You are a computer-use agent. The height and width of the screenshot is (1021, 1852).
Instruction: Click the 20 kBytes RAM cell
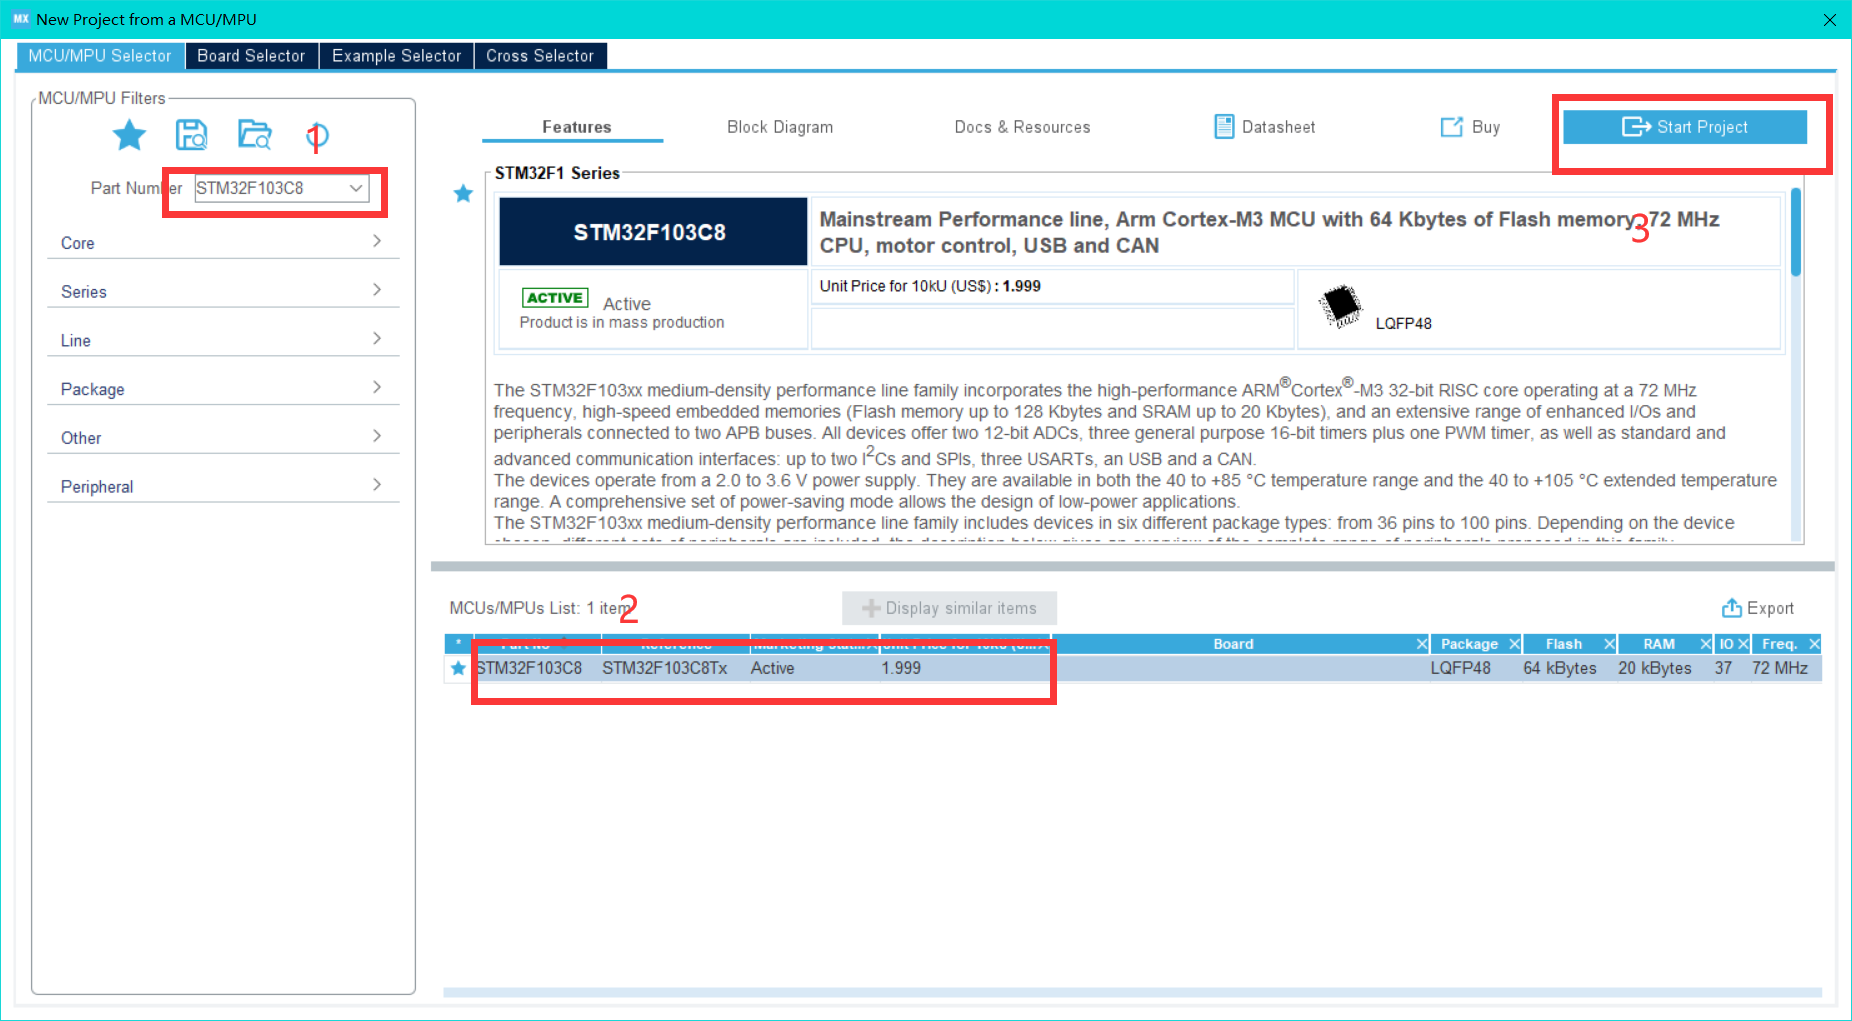point(1655,668)
